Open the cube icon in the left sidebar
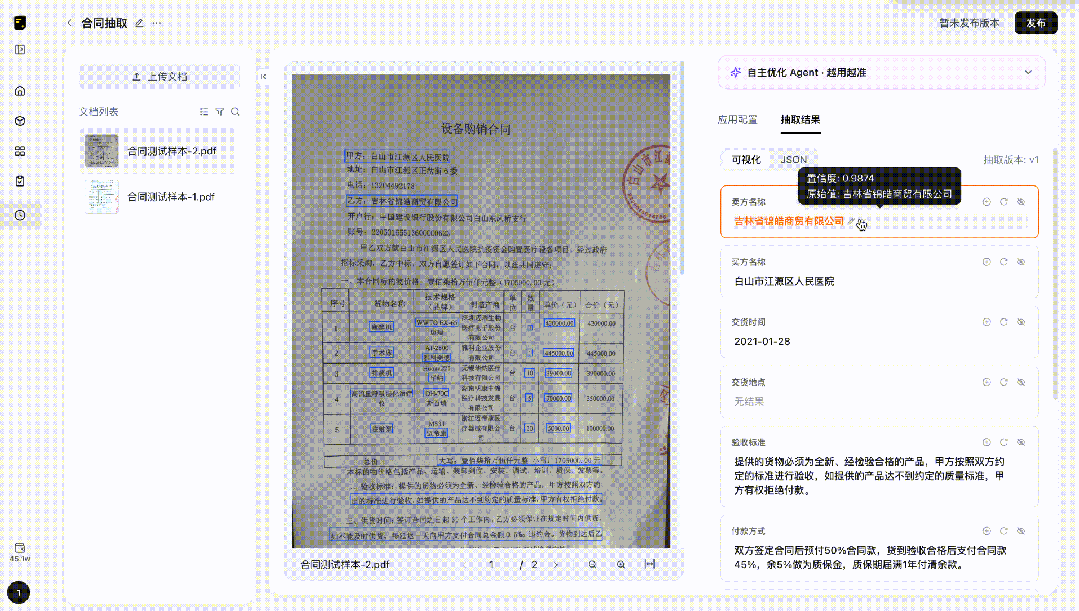 click(20, 121)
